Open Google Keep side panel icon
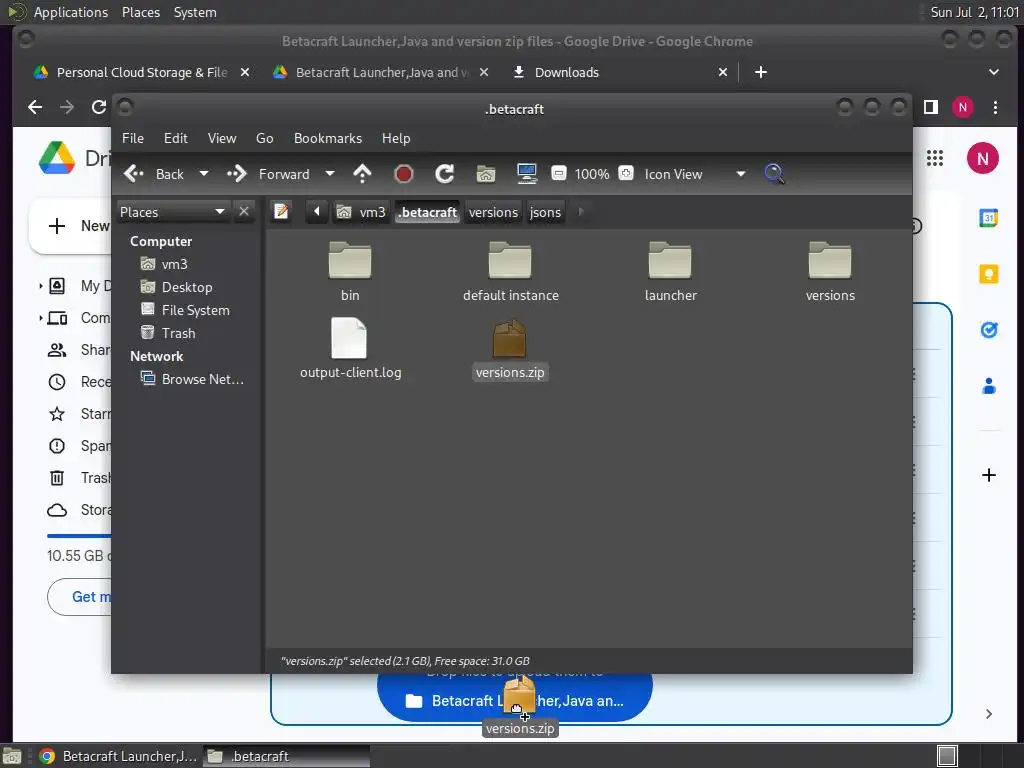 click(x=989, y=274)
